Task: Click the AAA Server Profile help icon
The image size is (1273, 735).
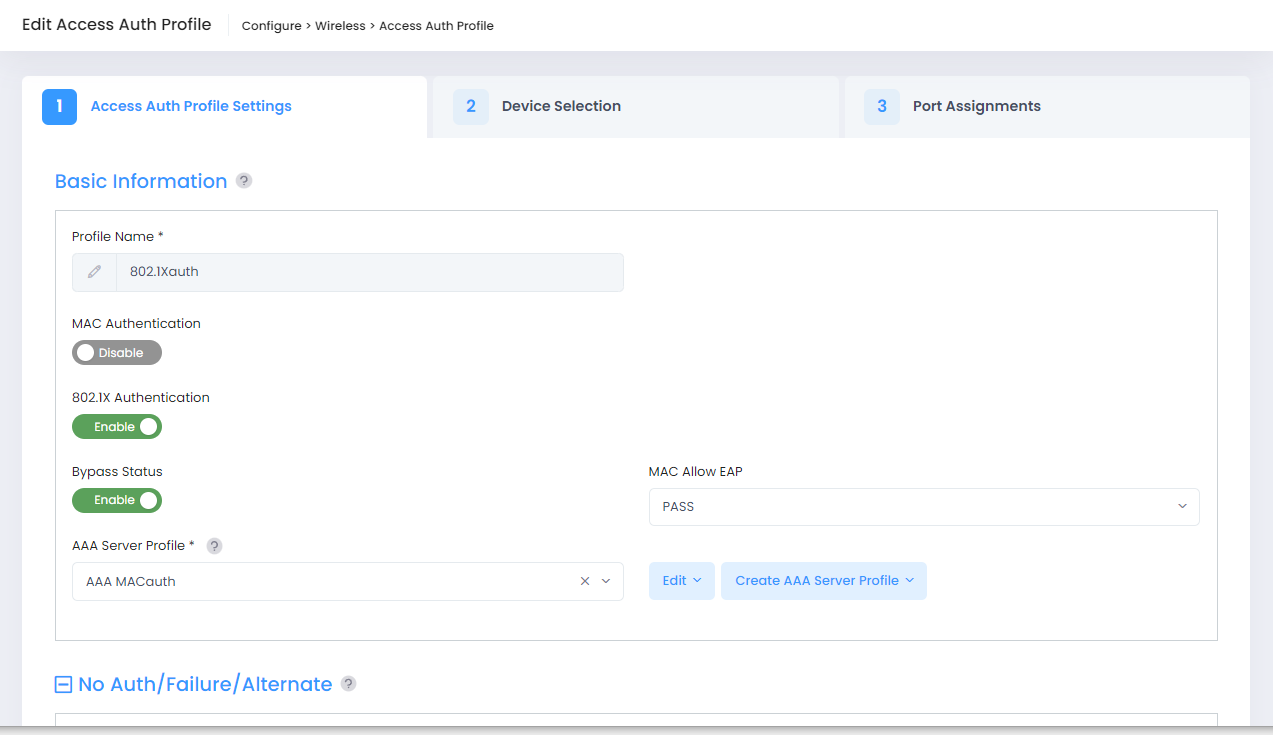Action: [x=214, y=546]
